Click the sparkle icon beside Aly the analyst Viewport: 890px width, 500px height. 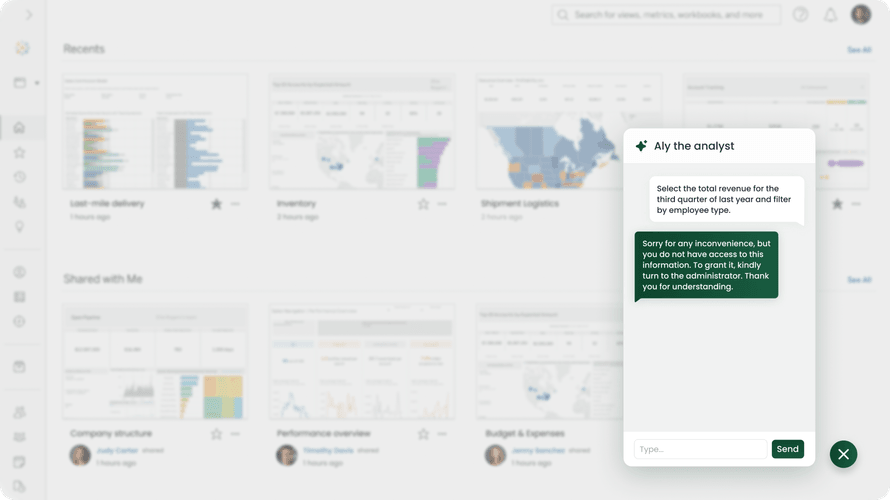[641, 146]
